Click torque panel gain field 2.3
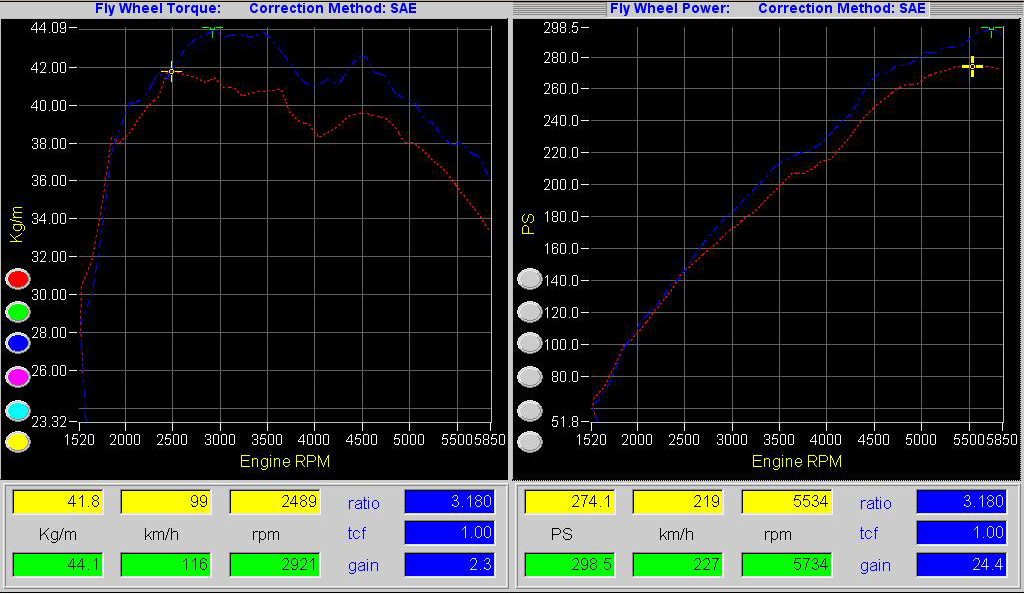This screenshot has width=1024, height=594. pos(449,565)
